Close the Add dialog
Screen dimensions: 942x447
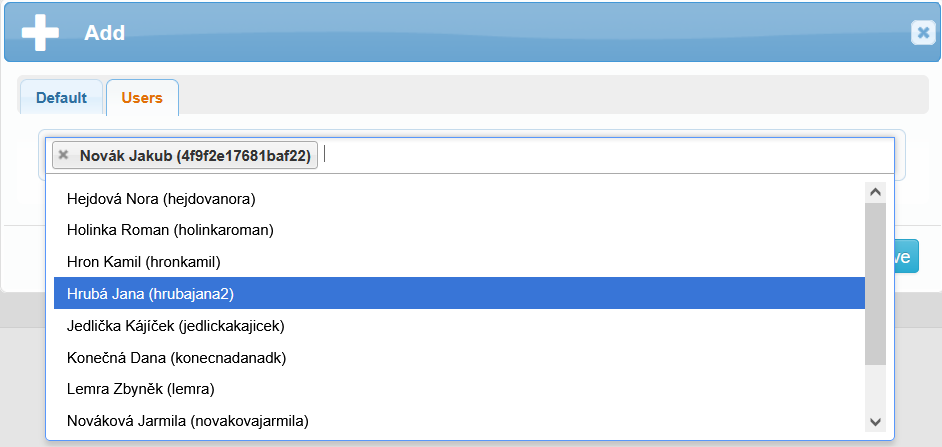point(922,33)
